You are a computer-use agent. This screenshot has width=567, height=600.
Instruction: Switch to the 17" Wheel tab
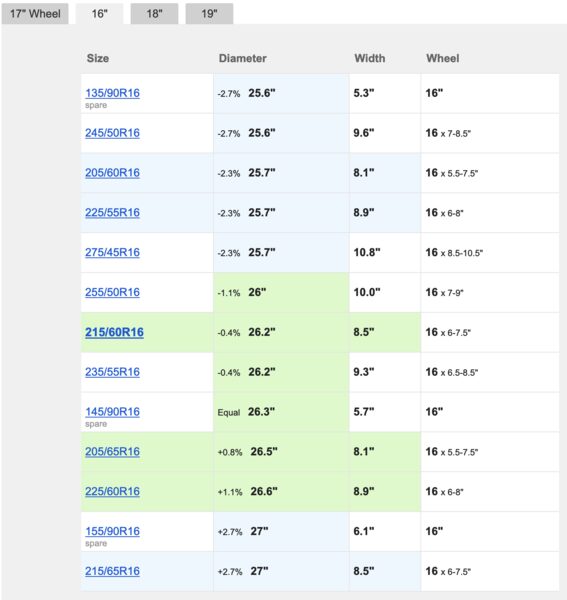pyautogui.click(x=35, y=14)
